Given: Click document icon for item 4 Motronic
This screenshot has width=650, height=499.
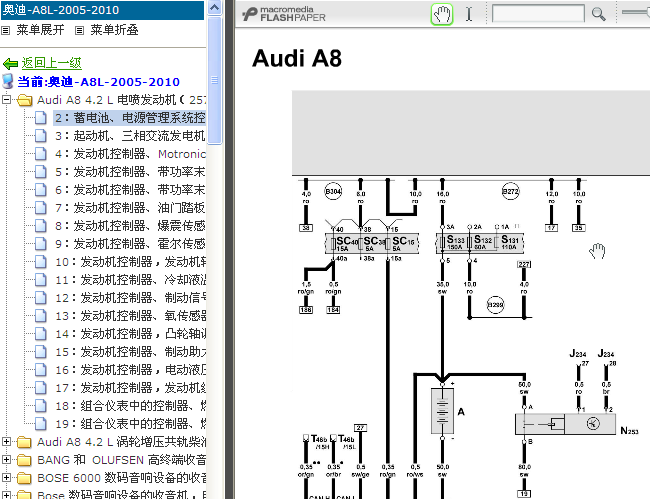Looking at the screenshot, I should (x=41, y=154).
